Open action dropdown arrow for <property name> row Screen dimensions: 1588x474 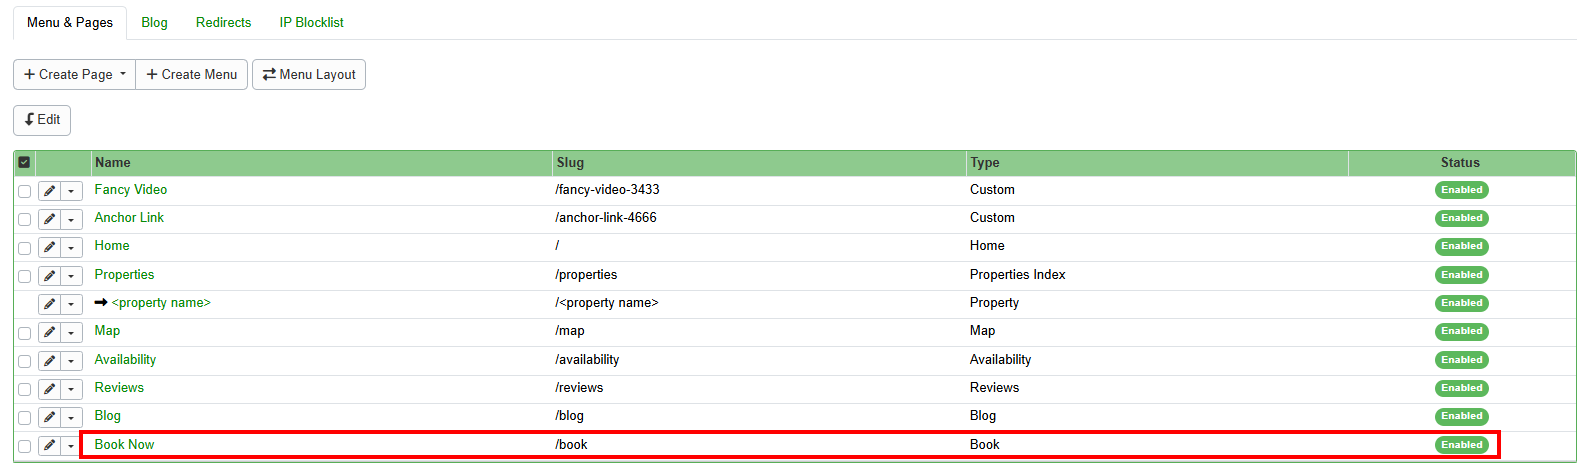tap(71, 304)
